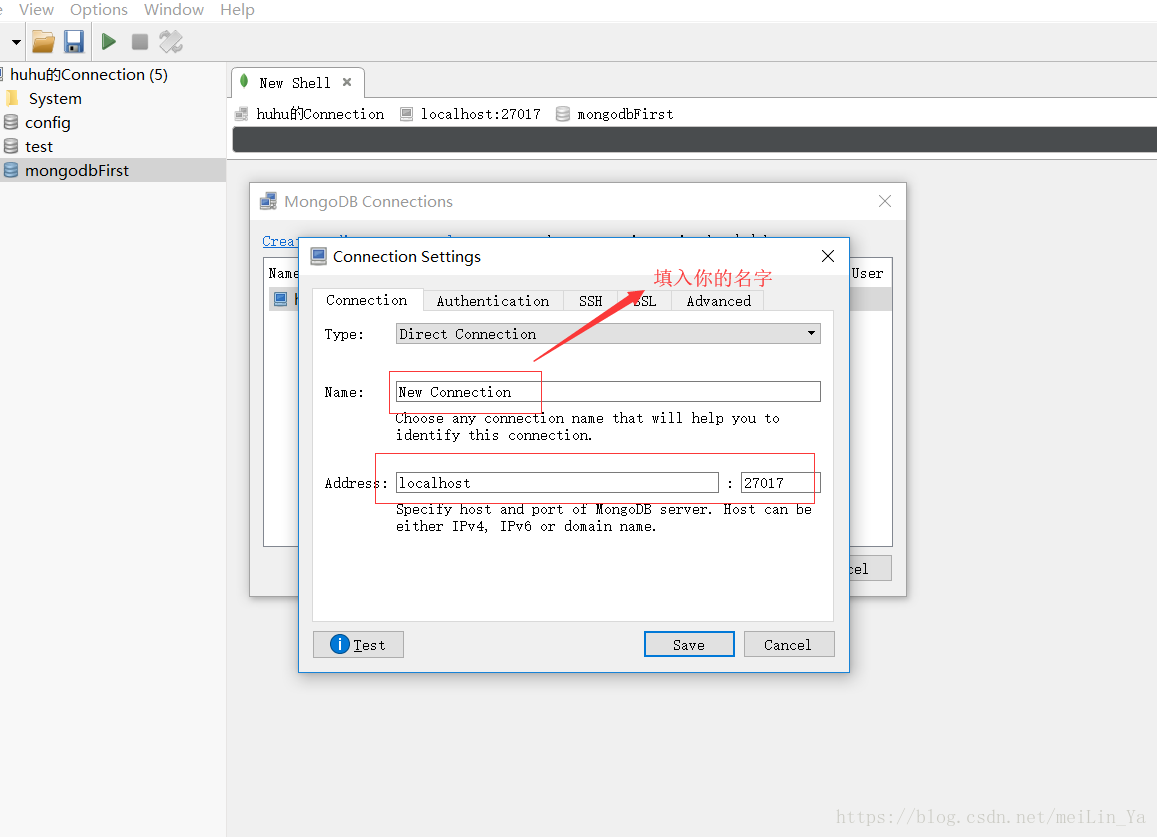The width and height of the screenshot is (1157, 837).
Task: Open the connect dropdown arrow in toolbar
Action: pos(15,42)
